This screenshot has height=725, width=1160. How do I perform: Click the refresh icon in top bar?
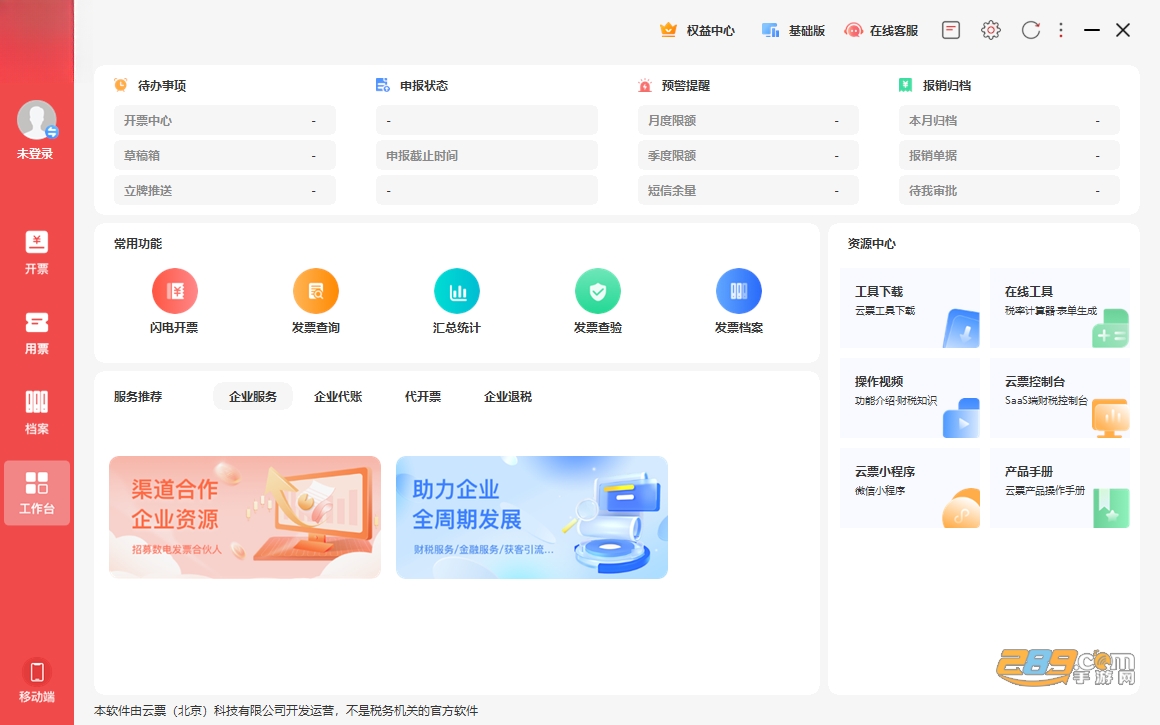click(x=1031, y=30)
